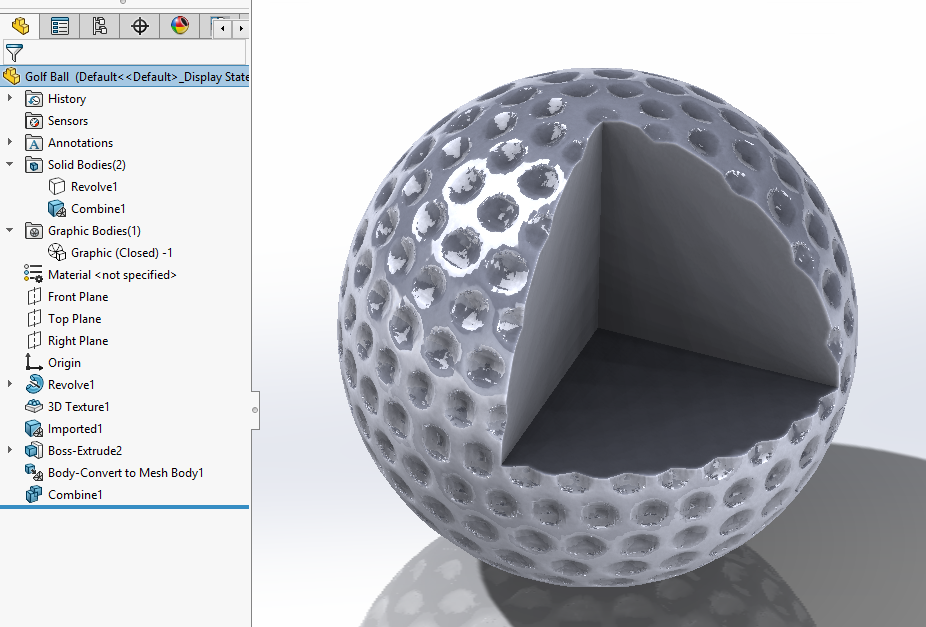The height and width of the screenshot is (627, 926).
Task: Expand the Revolve1 feature node
Action: click(x=9, y=384)
